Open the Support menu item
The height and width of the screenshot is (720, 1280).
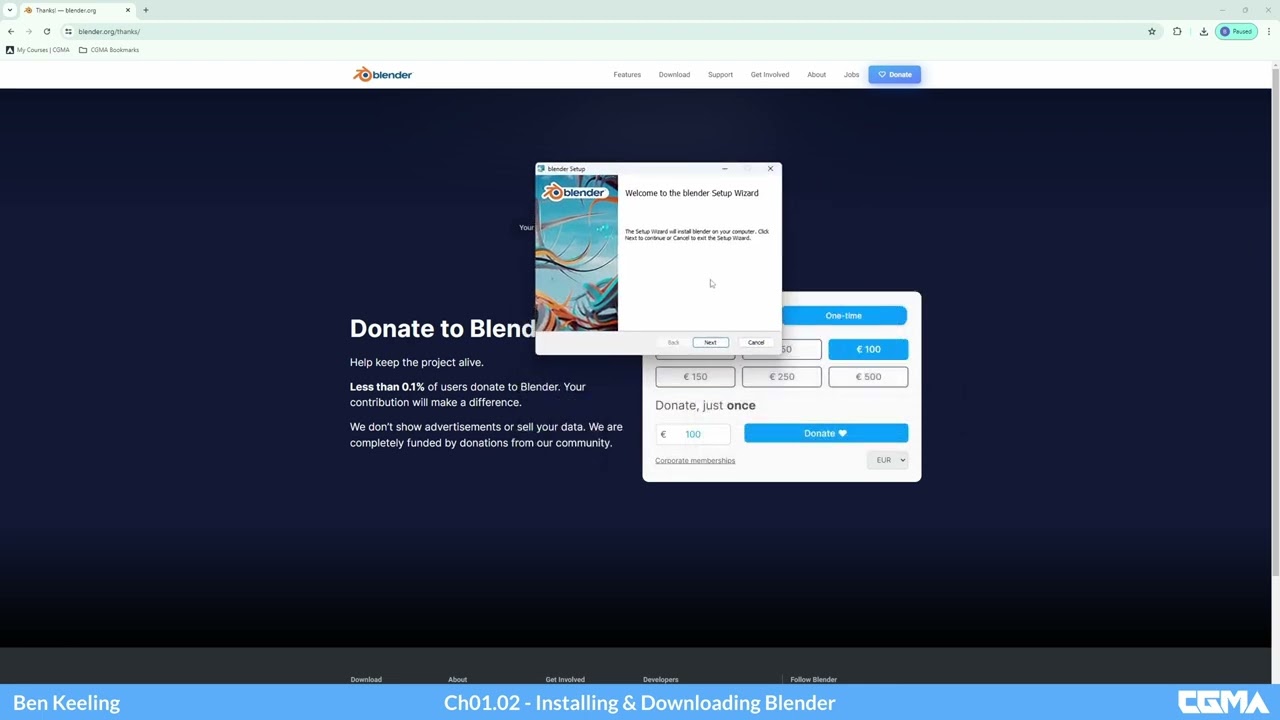tap(720, 75)
